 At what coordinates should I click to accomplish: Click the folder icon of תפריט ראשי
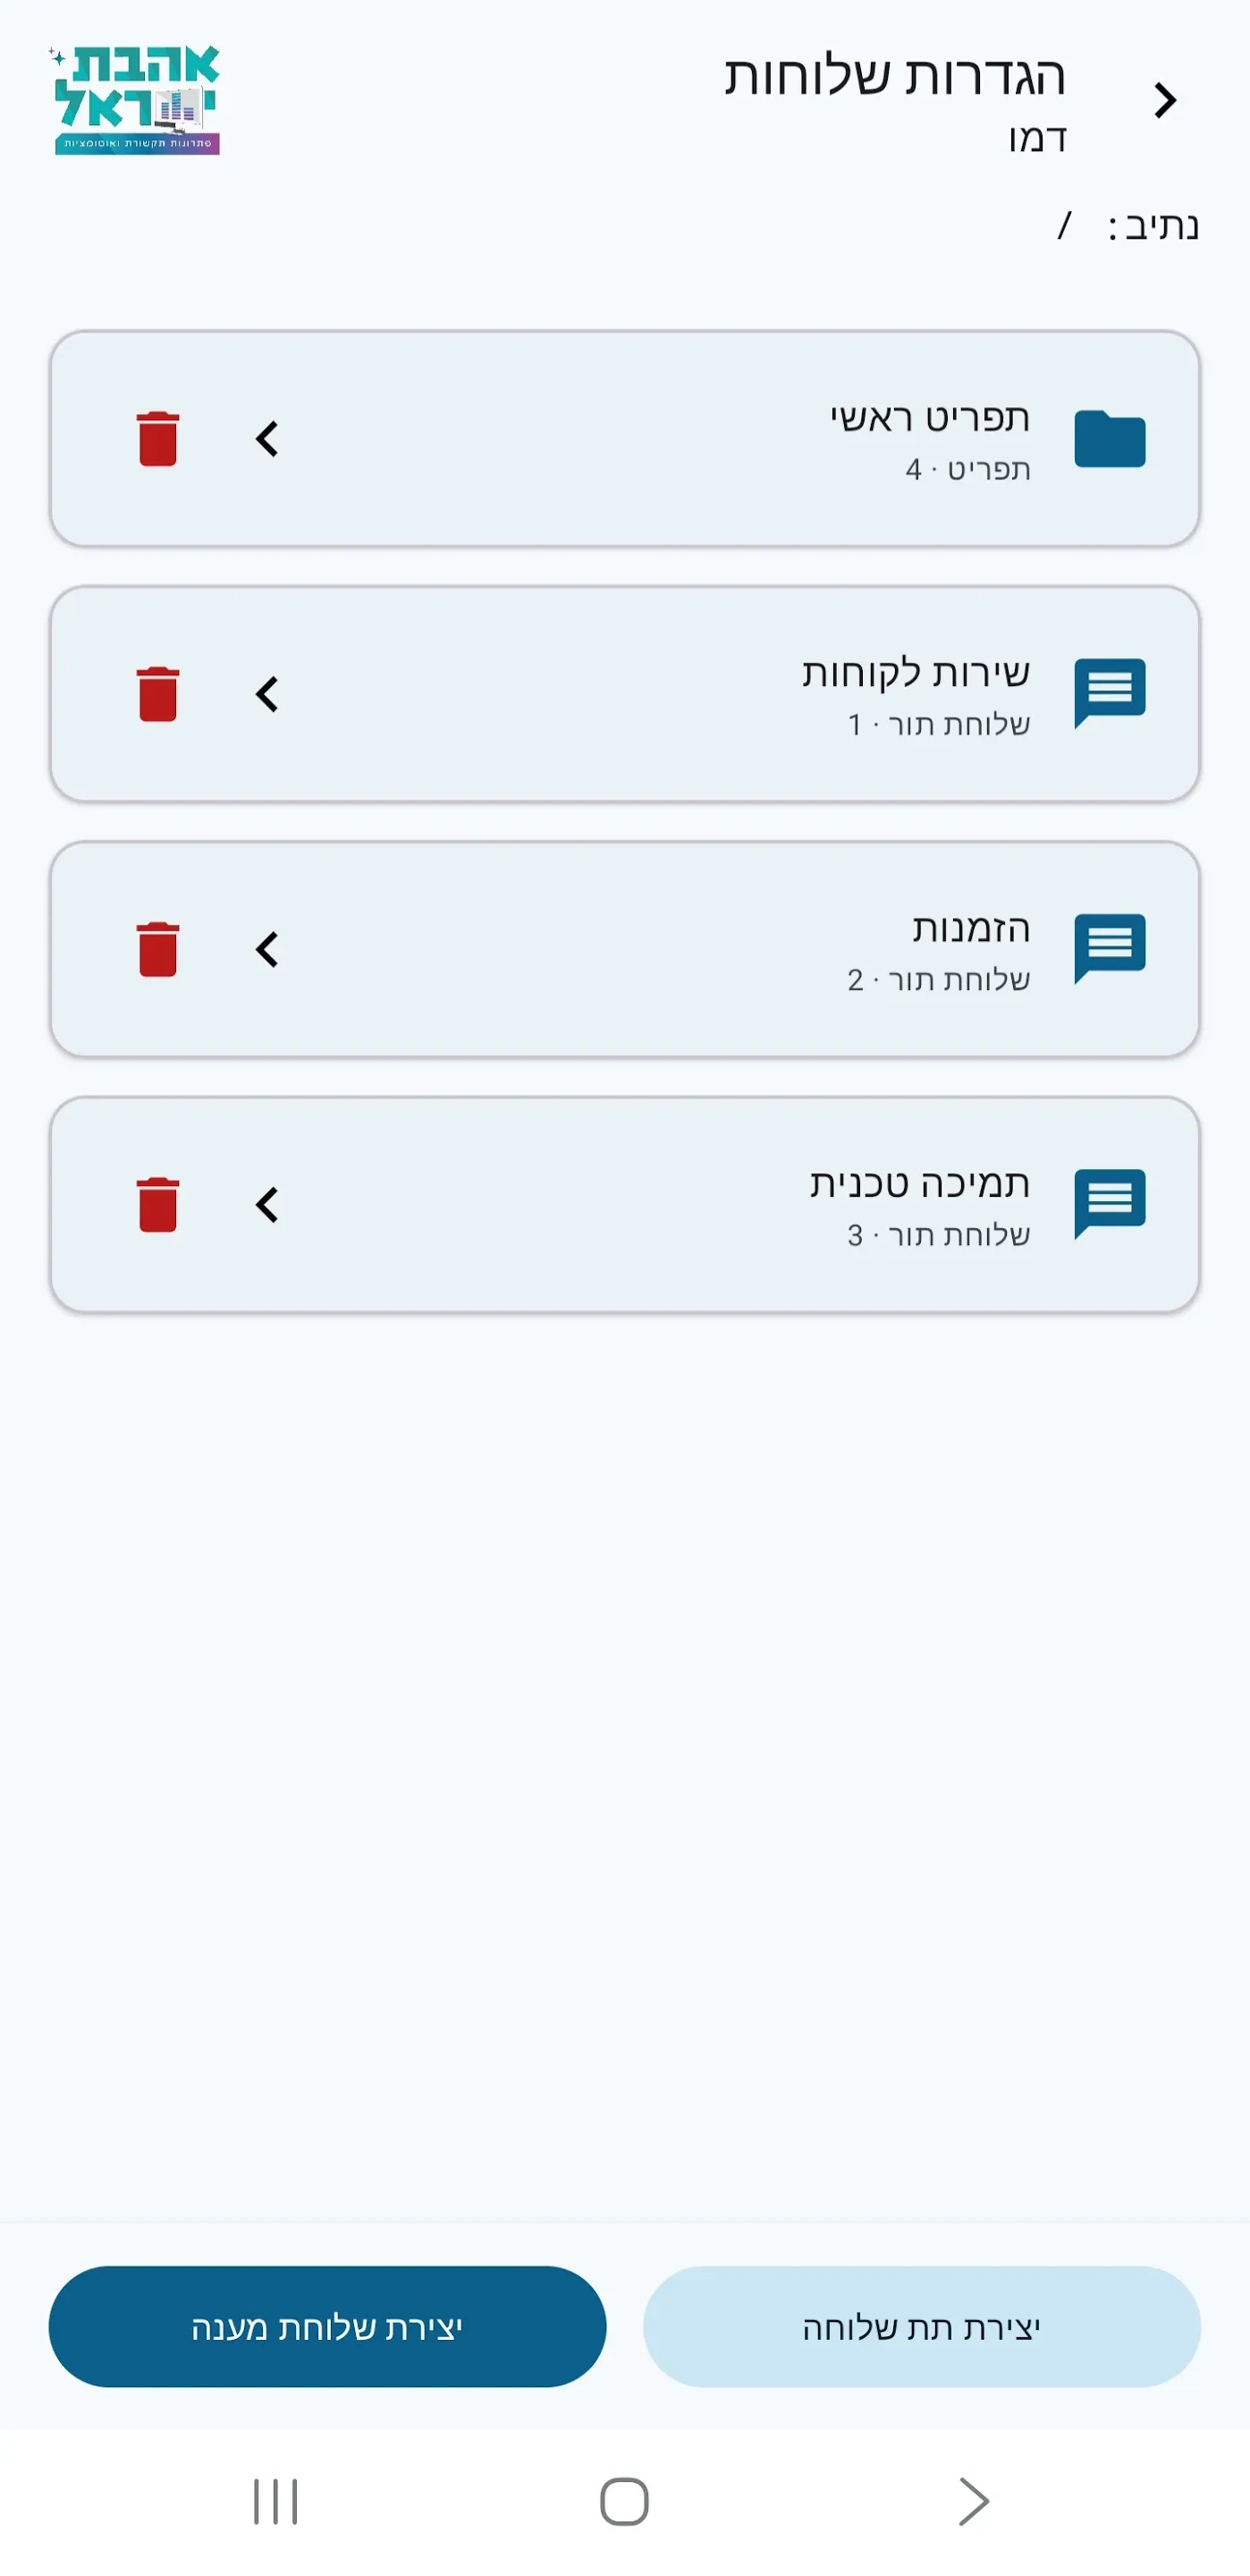tap(1109, 439)
